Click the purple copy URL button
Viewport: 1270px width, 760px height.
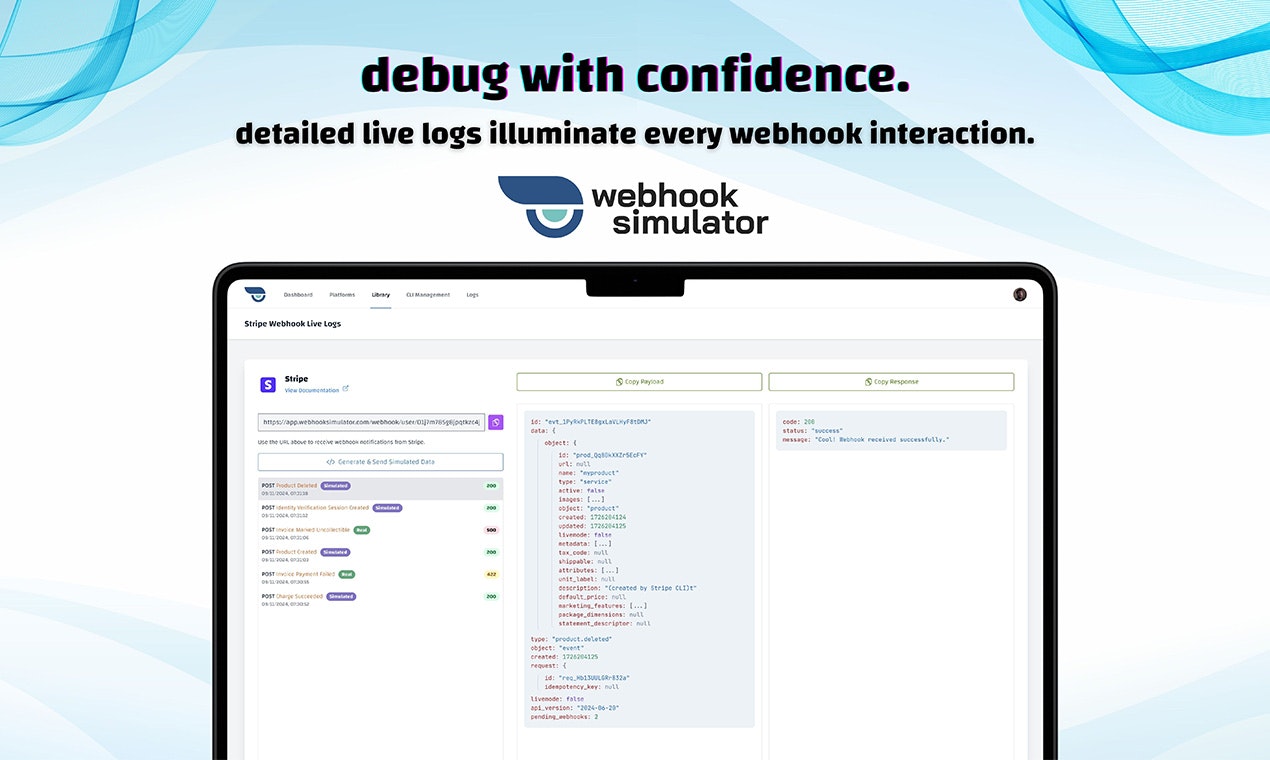tap(496, 422)
